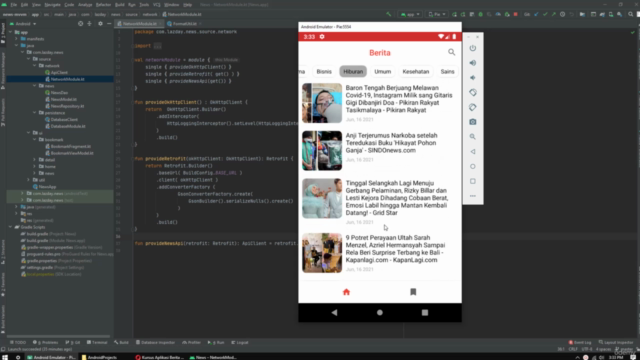Screen dimensions: 640x360
Task: Collapse all in project panel
Action: click(x=89, y=24)
